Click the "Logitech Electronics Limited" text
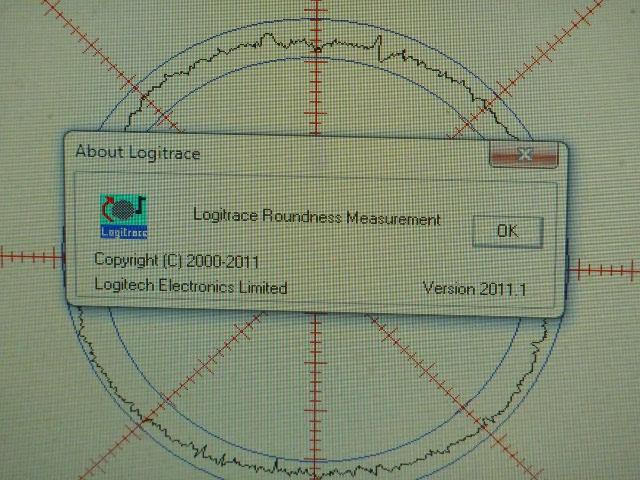Viewport: 640px width, 480px height. point(191,286)
